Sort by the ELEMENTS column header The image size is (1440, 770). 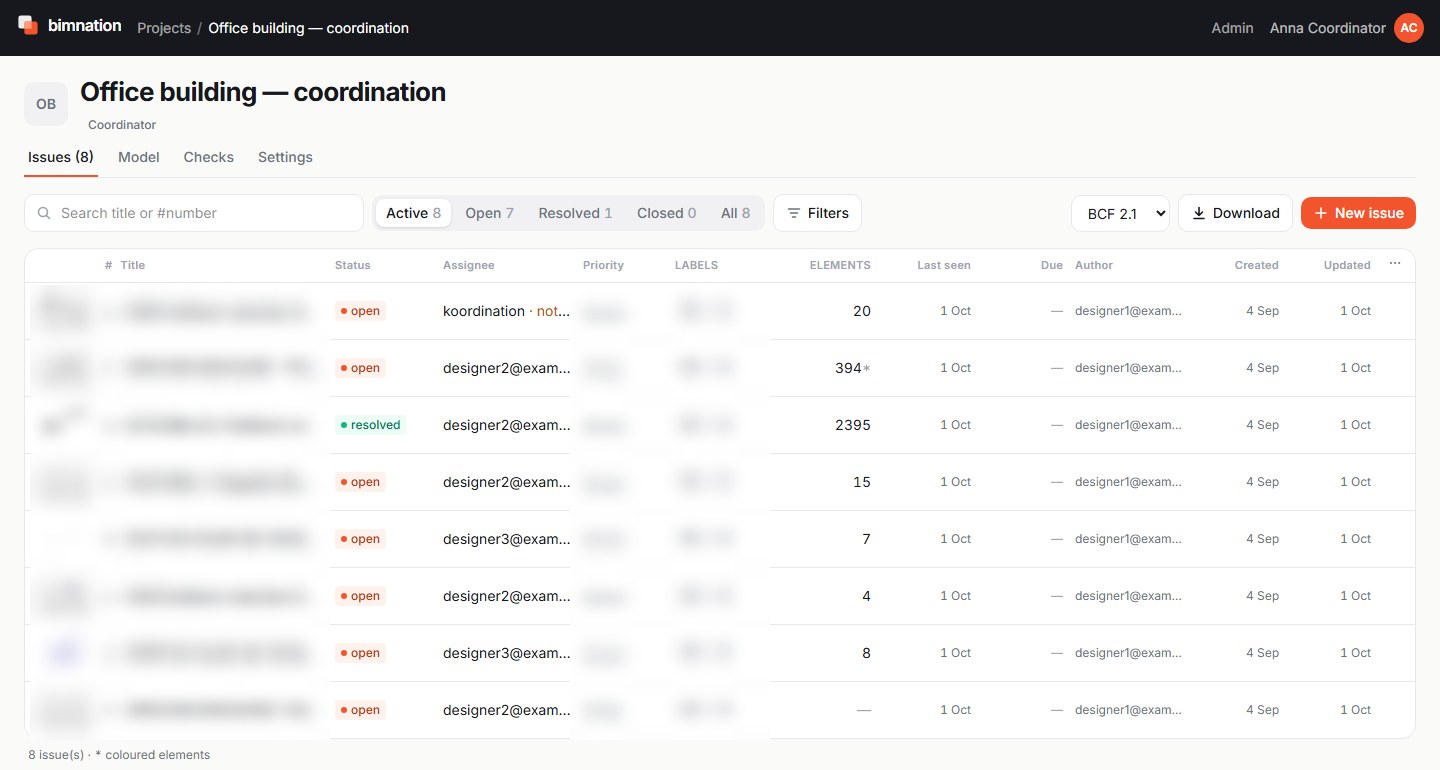[840, 265]
